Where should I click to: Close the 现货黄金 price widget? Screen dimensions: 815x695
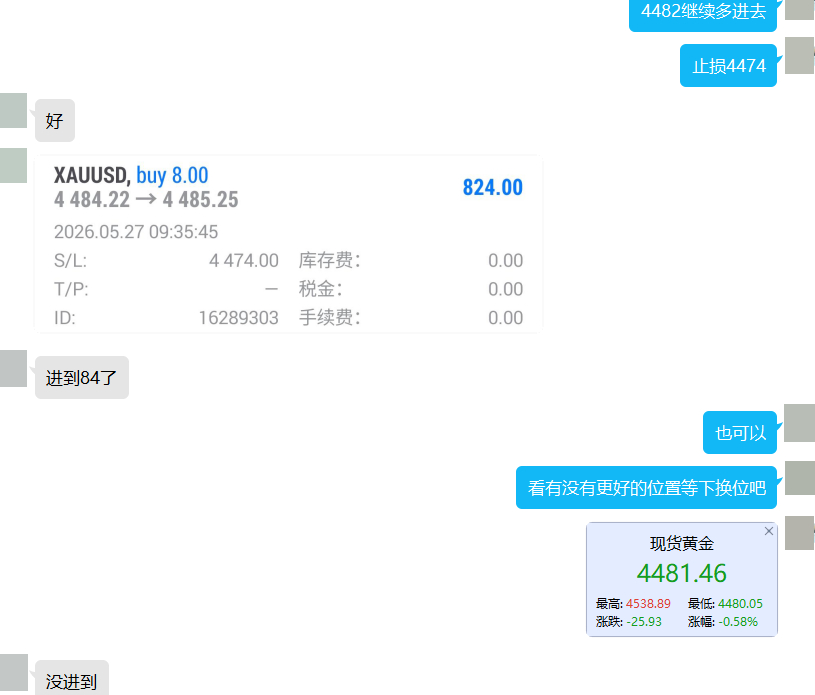point(769,531)
